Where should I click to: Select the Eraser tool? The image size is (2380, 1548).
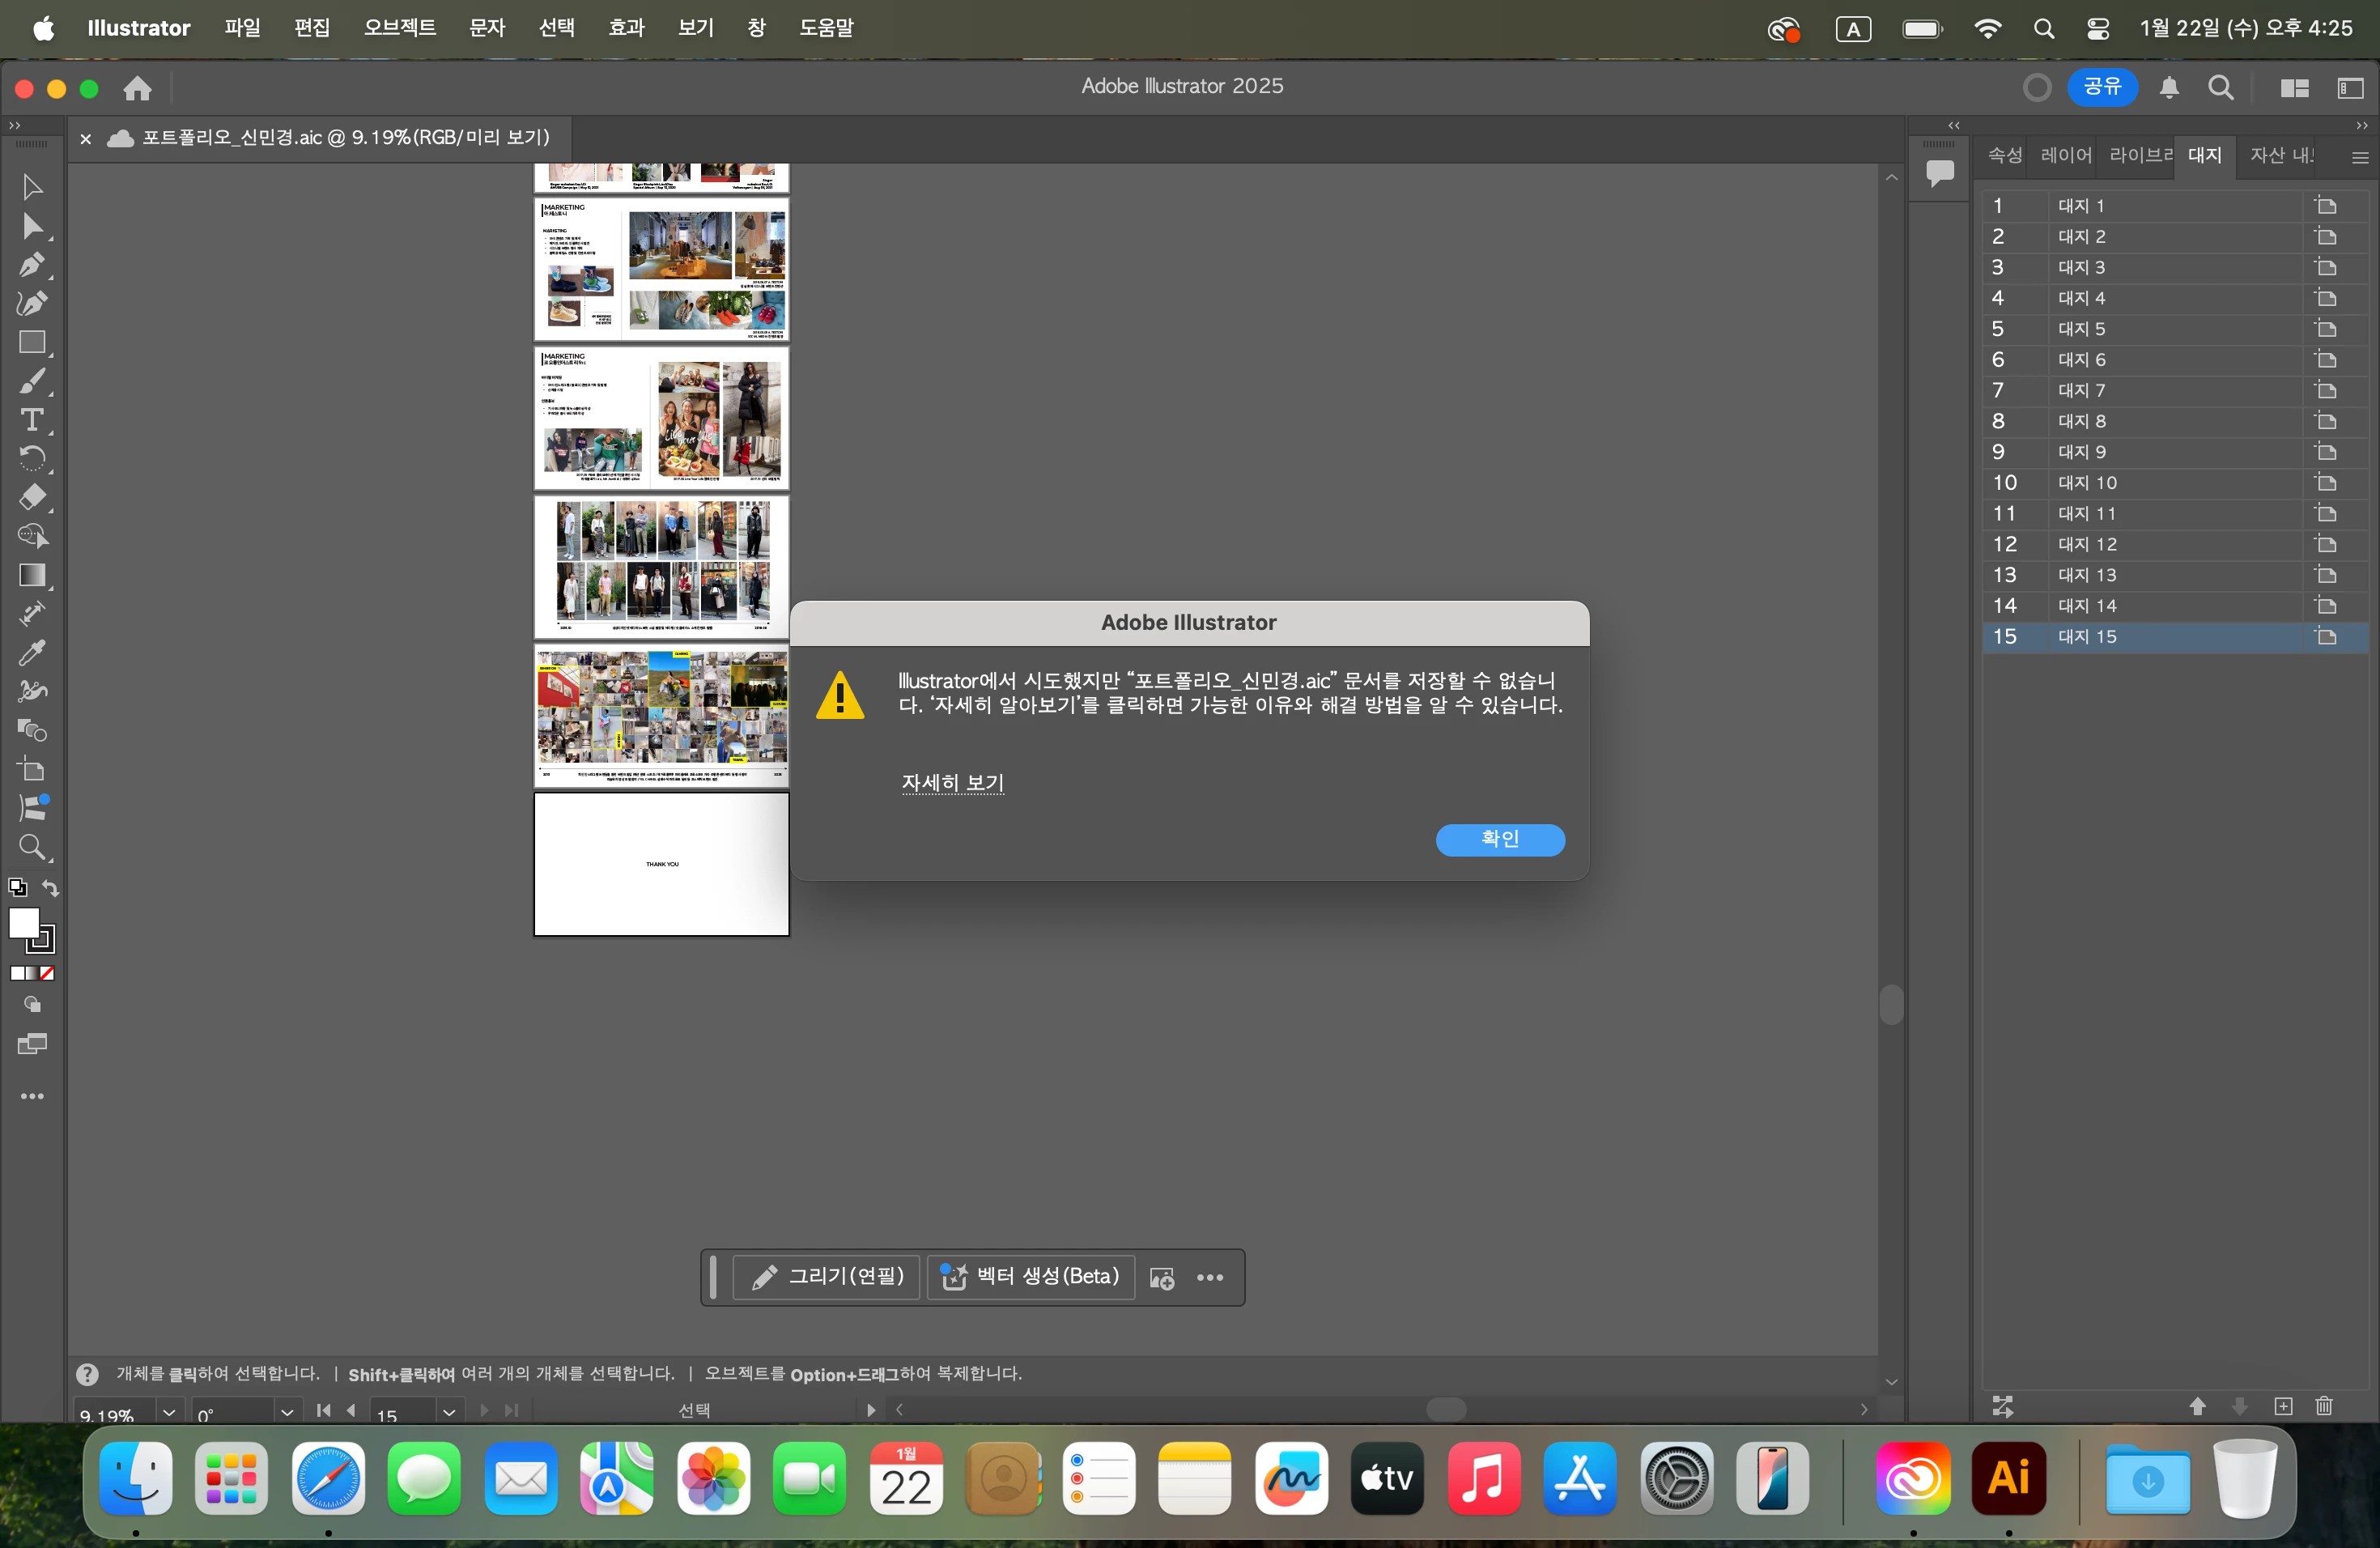[x=31, y=497]
